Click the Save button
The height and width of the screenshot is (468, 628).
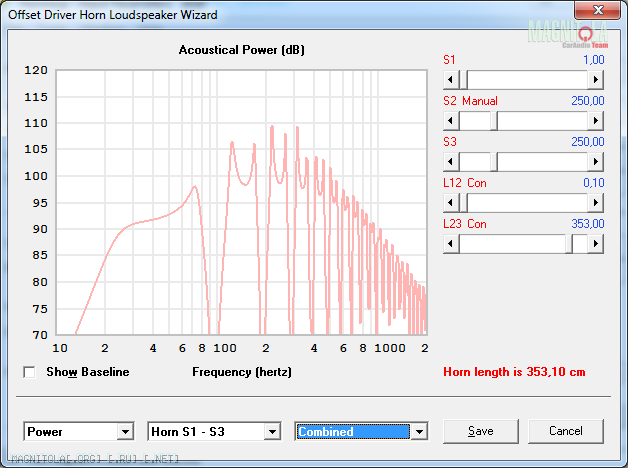[481, 431]
